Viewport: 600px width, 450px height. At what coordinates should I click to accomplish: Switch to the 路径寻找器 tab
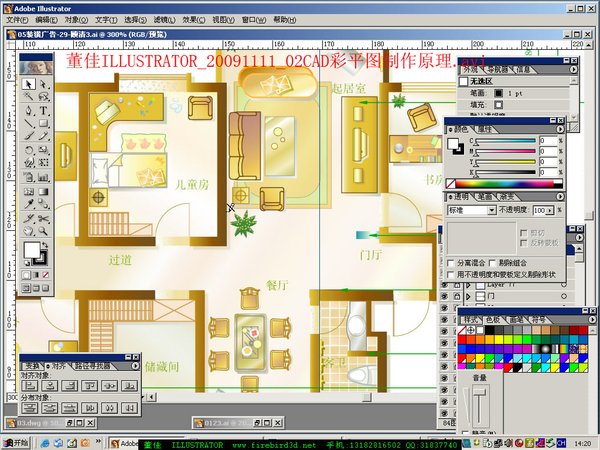(x=93, y=367)
